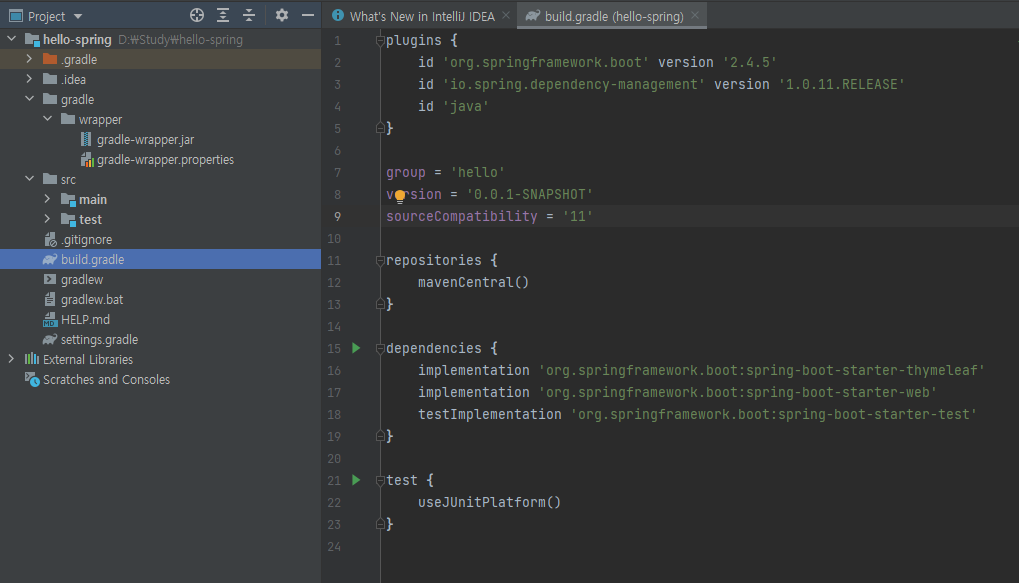Viewport: 1019px width, 583px height.
Task: Open the Project view dropdown
Action: (77, 16)
